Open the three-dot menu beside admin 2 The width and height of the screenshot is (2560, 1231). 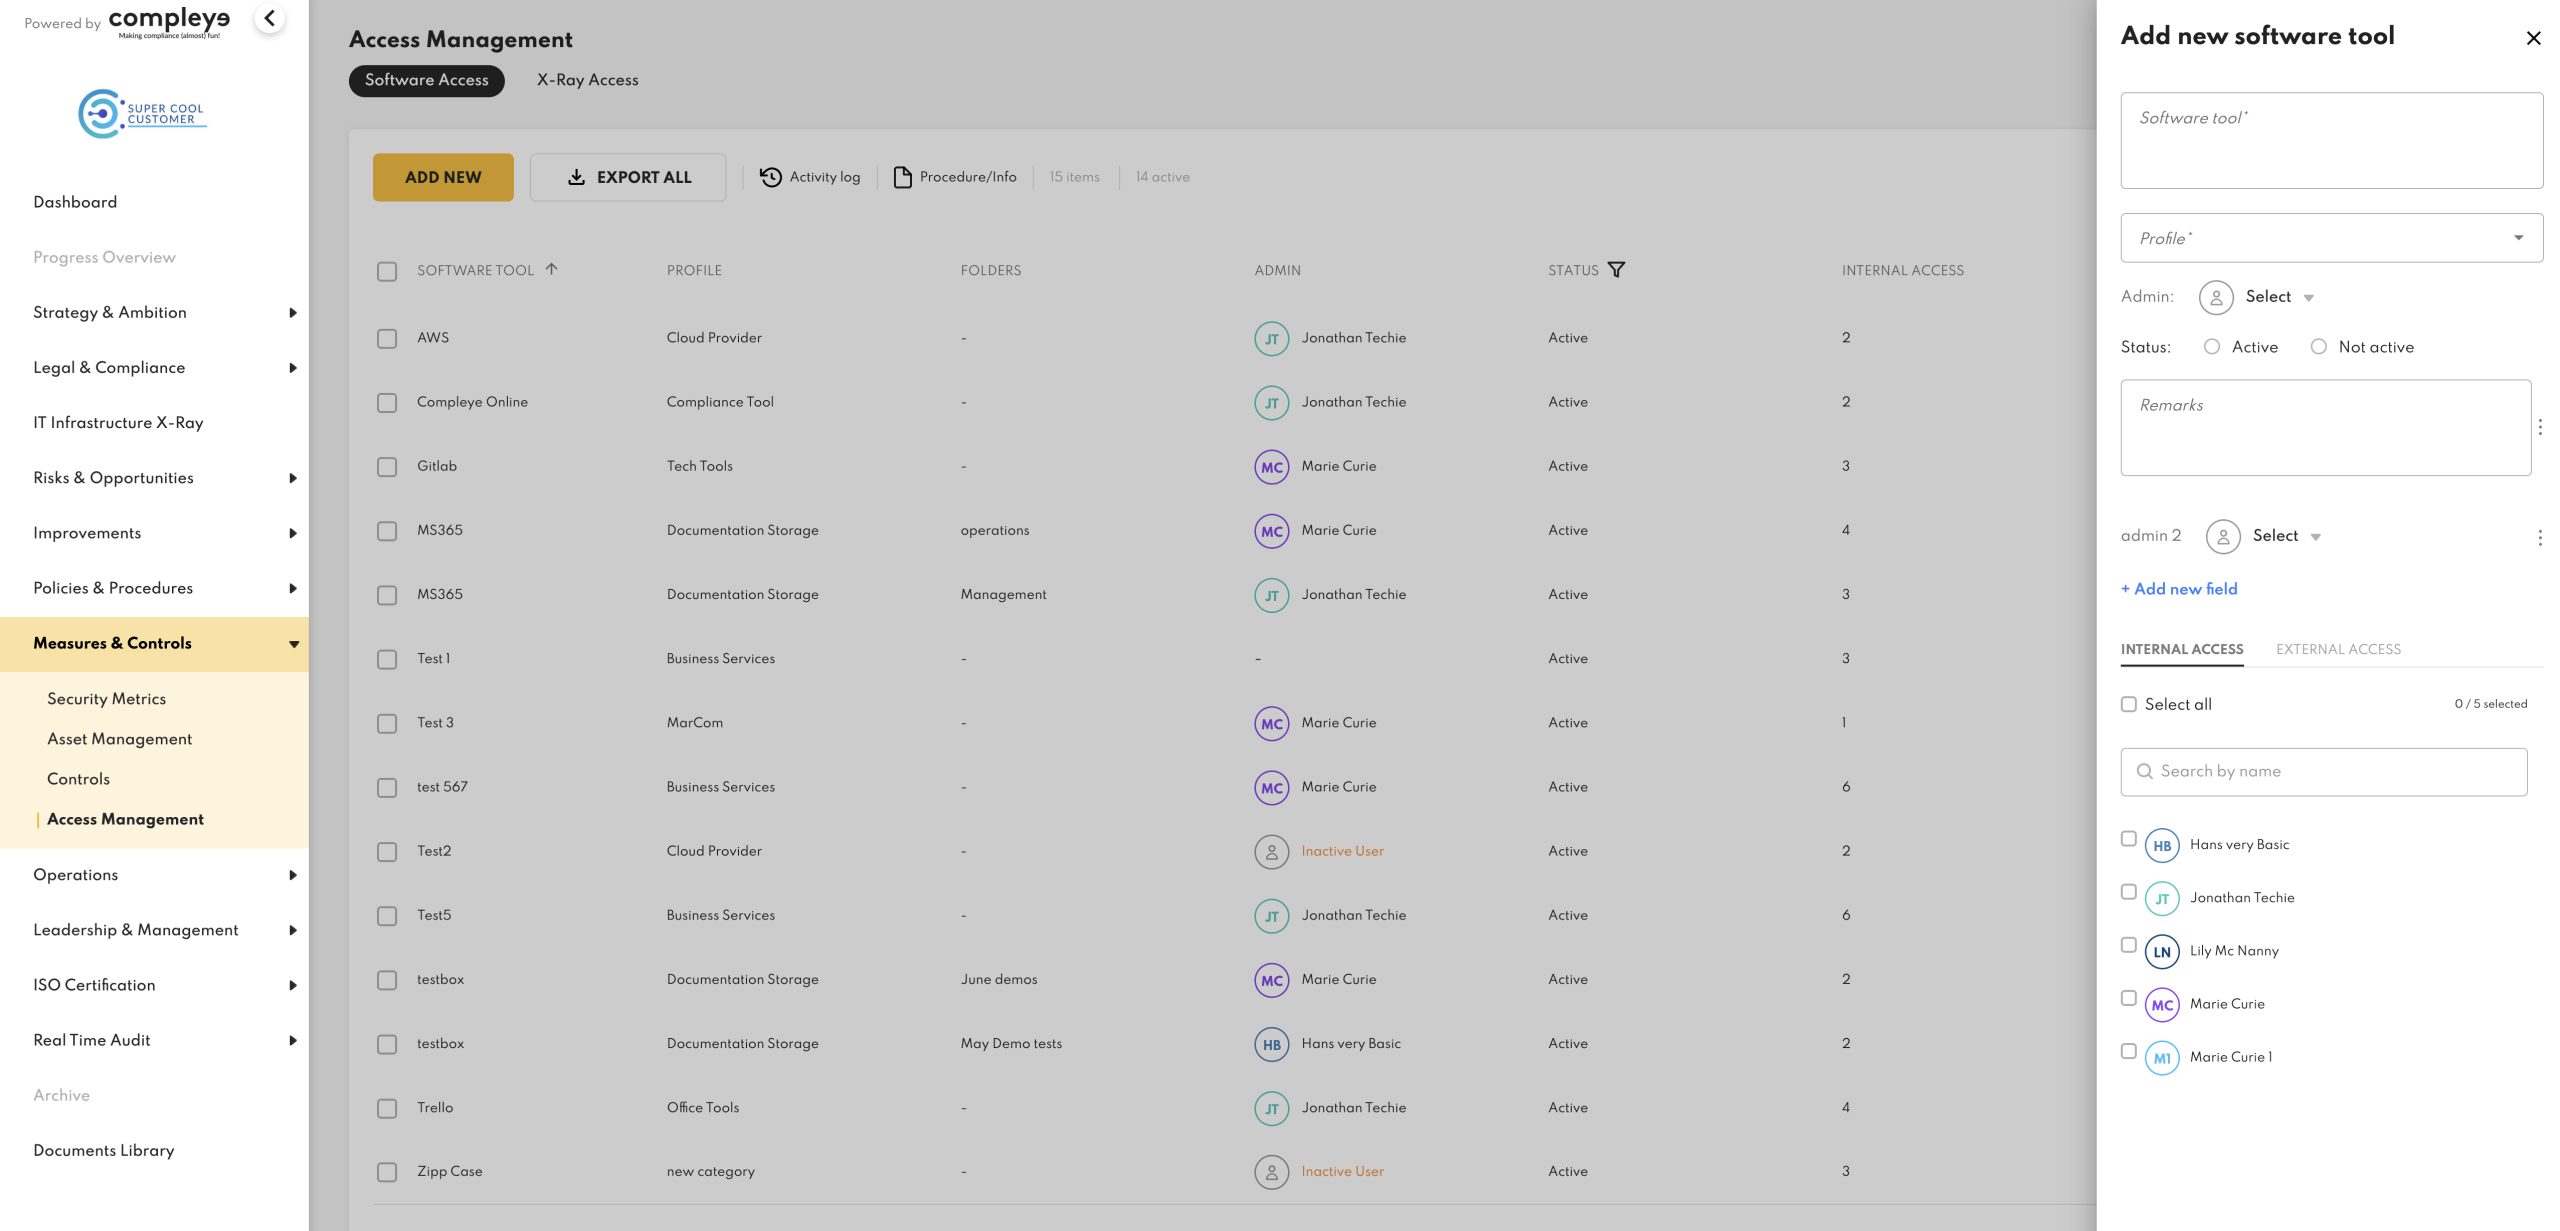click(x=2540, y=538)
